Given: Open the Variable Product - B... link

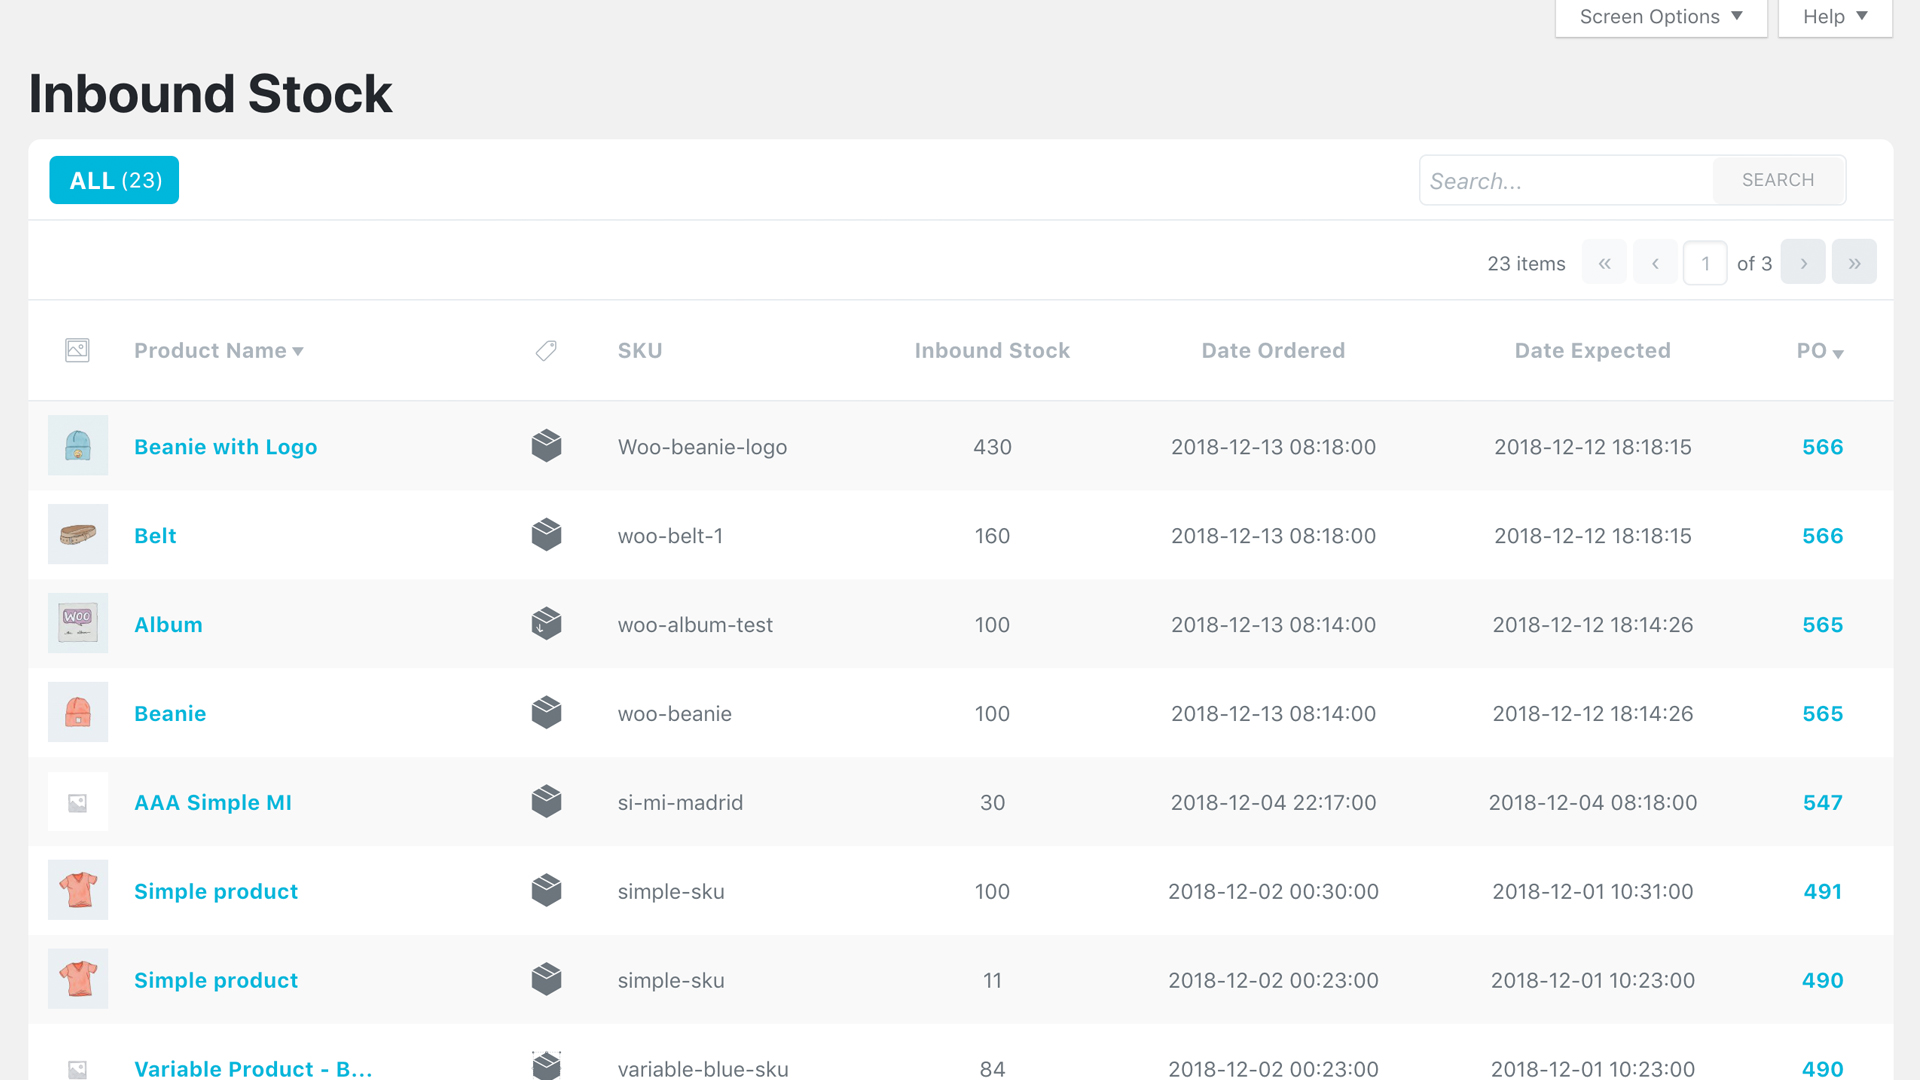Looking at the screenshot, I should pos(253,1069).
